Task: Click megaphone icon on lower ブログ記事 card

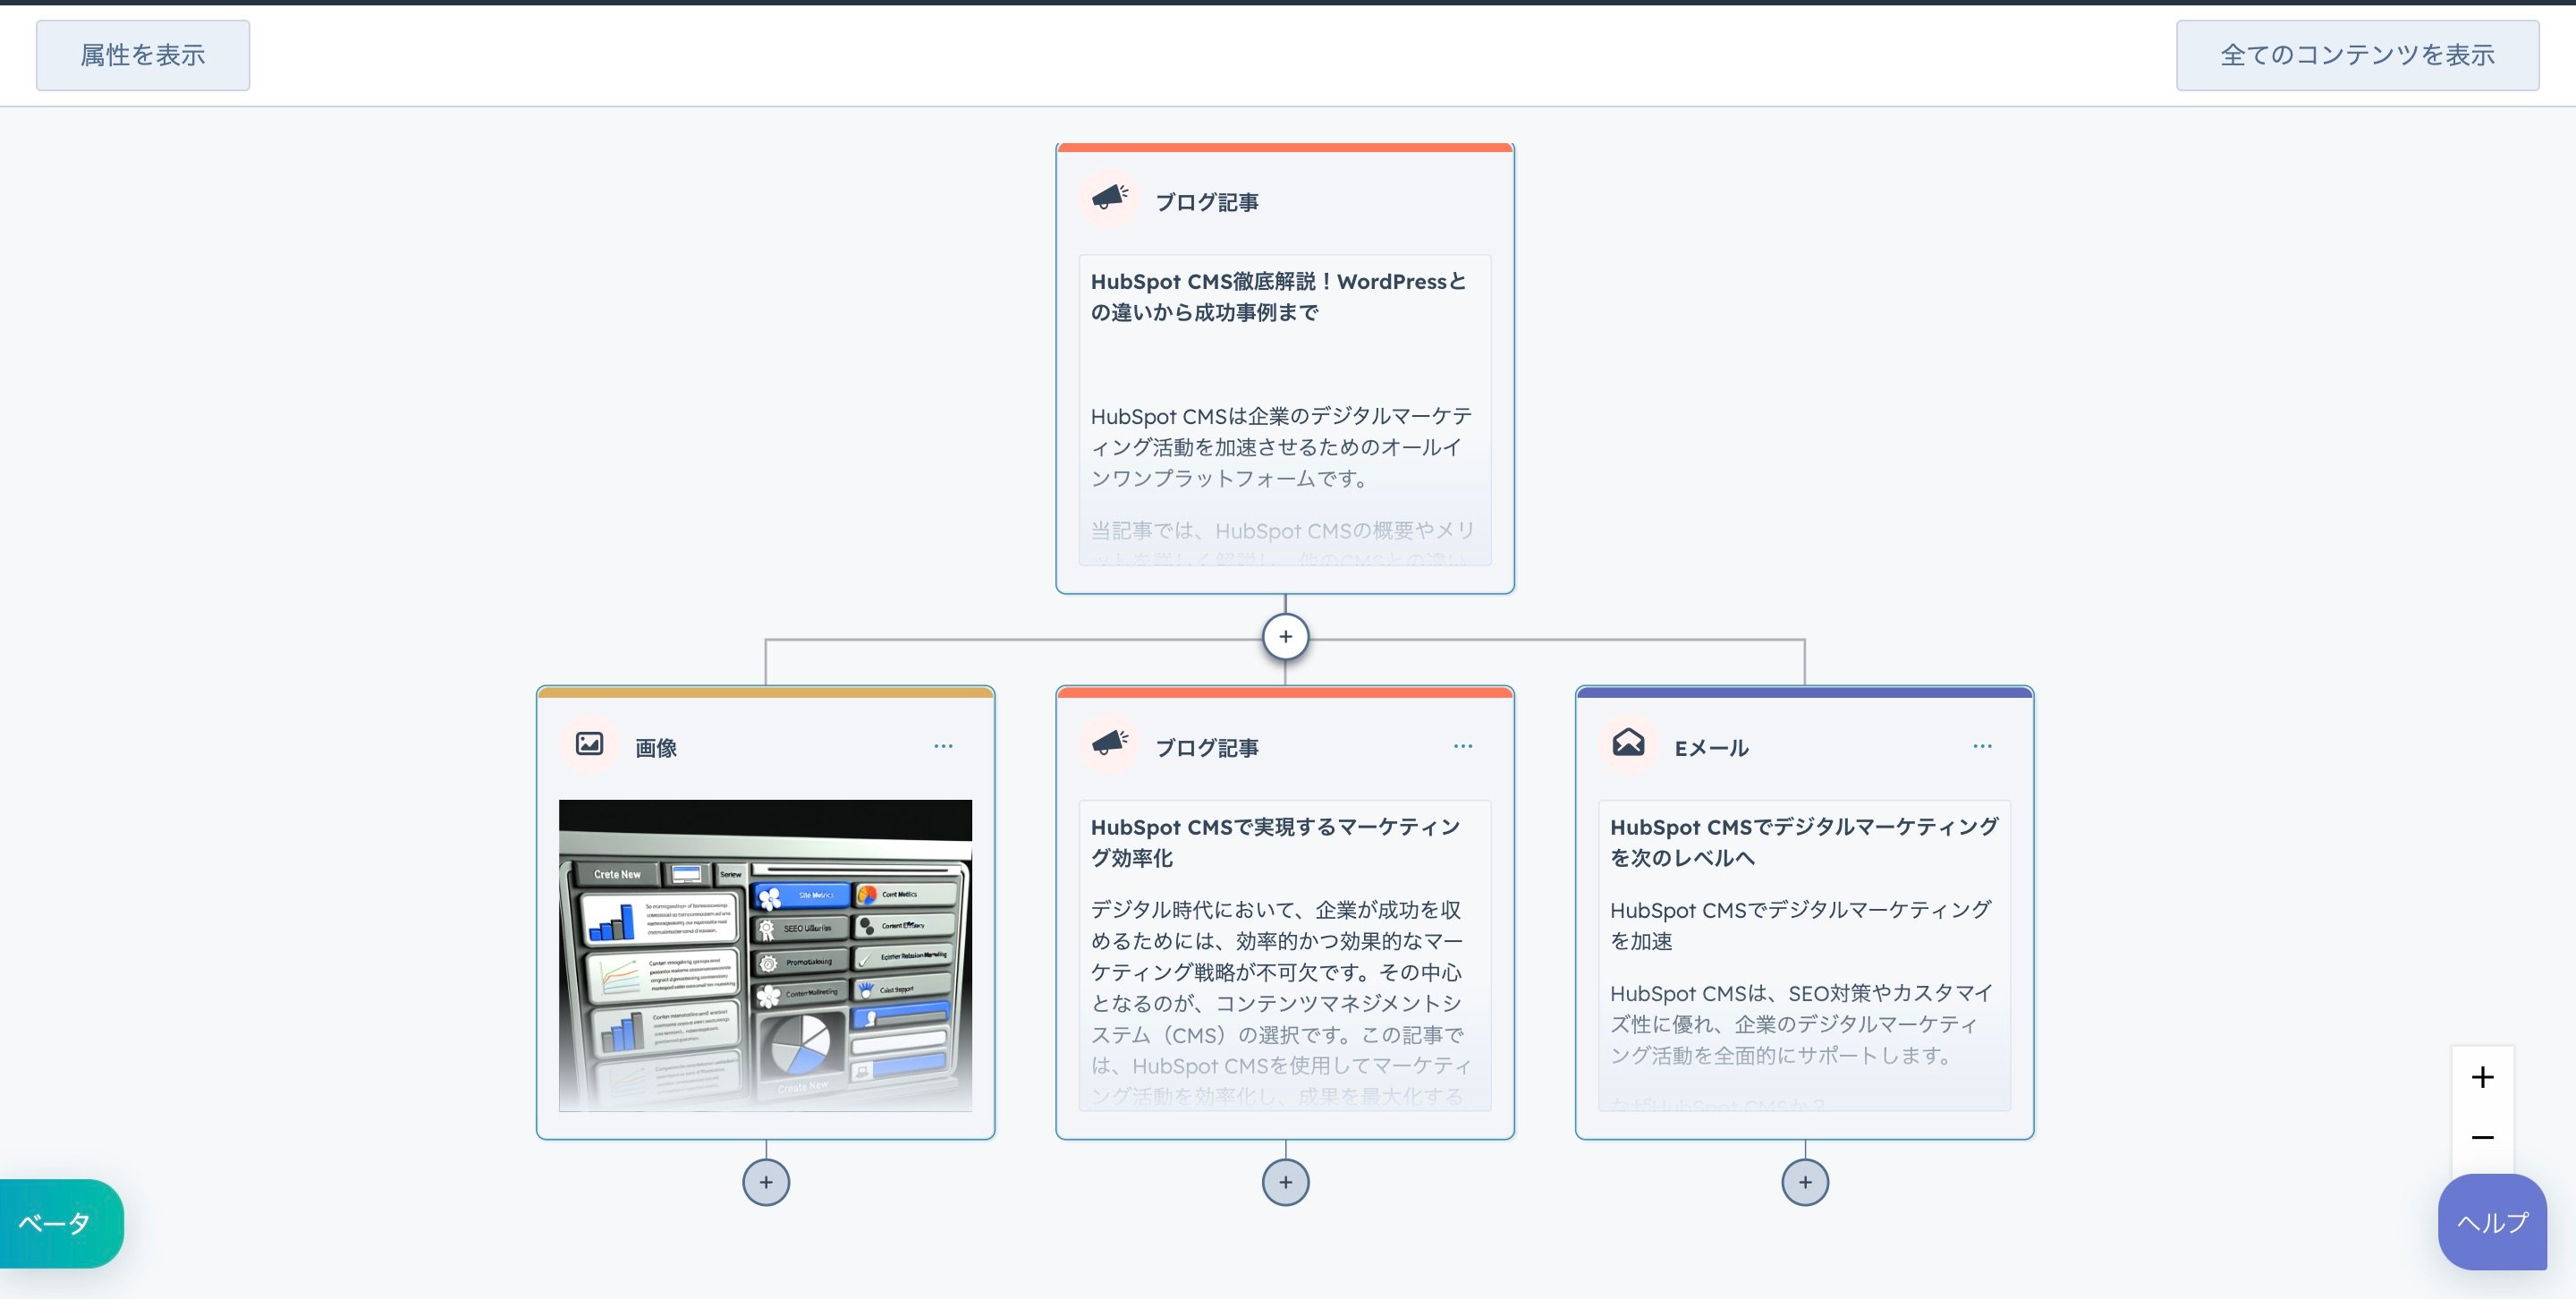Action: tap(1109, 744)
